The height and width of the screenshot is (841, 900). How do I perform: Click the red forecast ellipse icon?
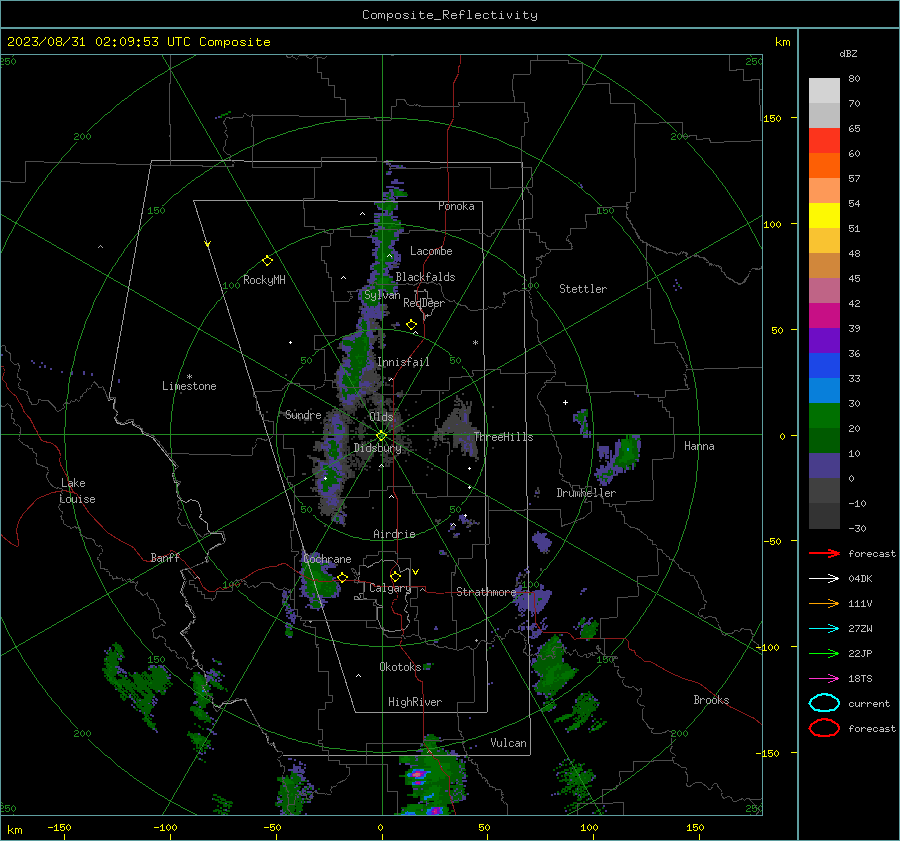click(x=824, y=728)
